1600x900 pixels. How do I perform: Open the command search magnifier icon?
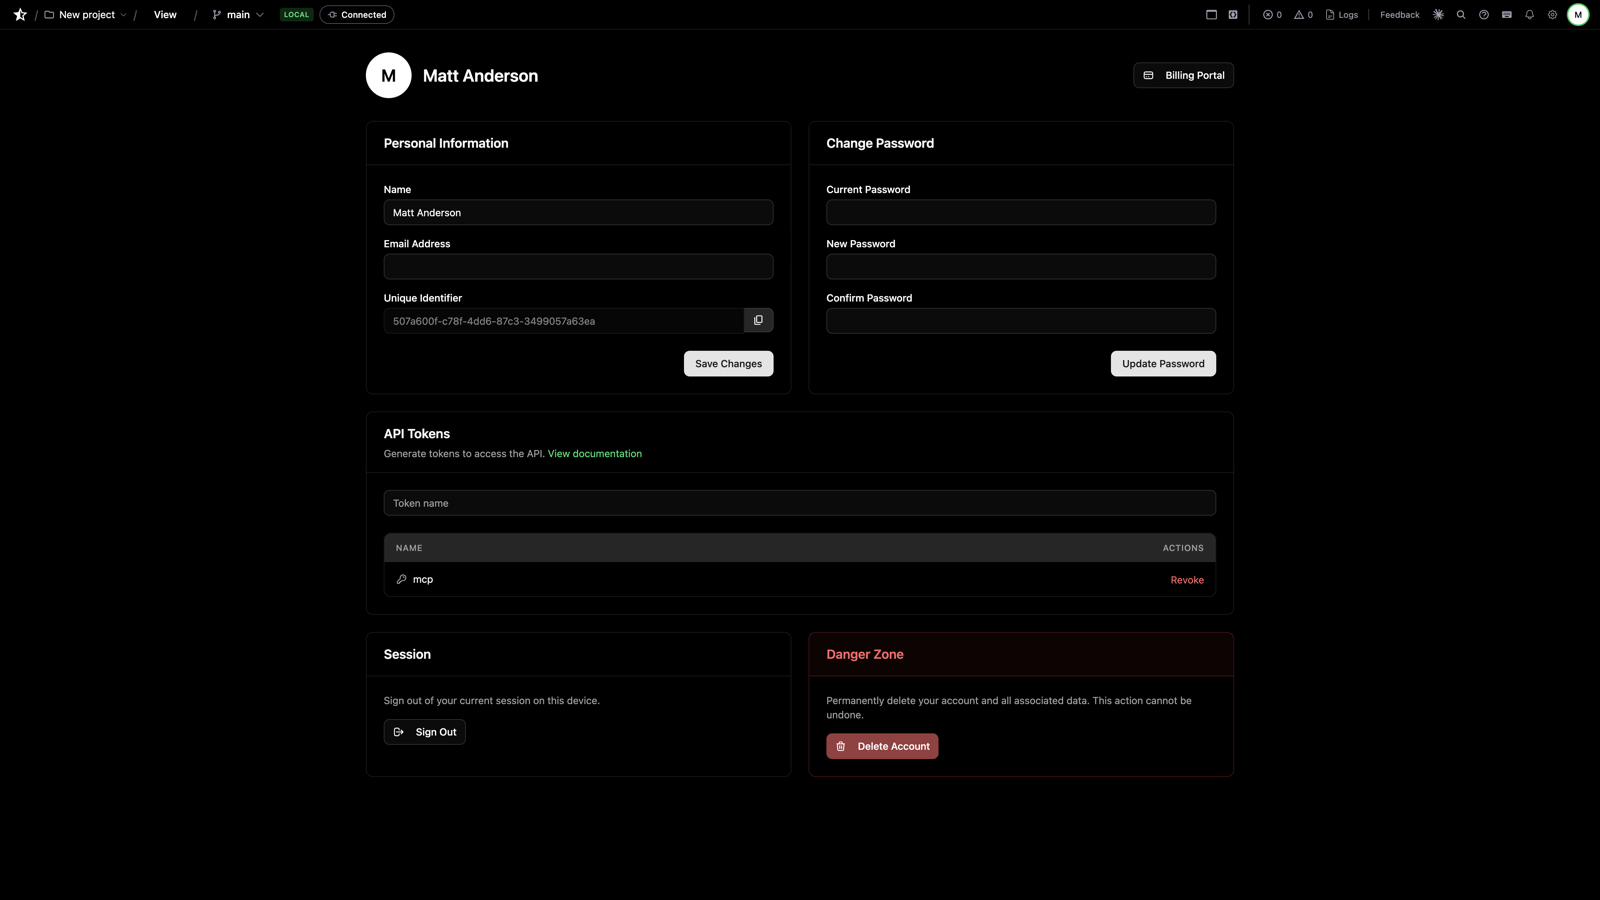[x=1461, y=14]
